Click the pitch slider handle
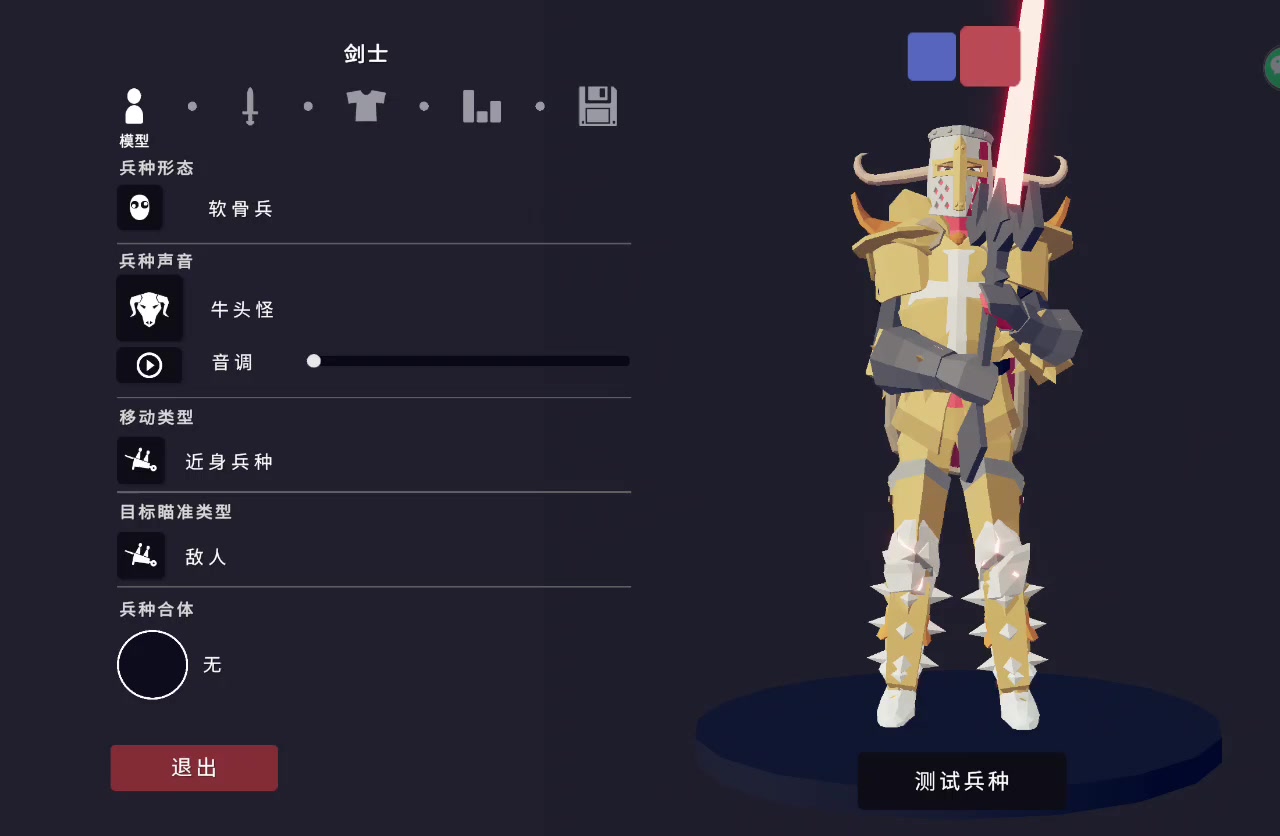The height and width of the screenshot is (836, 1280). (x=314, y=361)
